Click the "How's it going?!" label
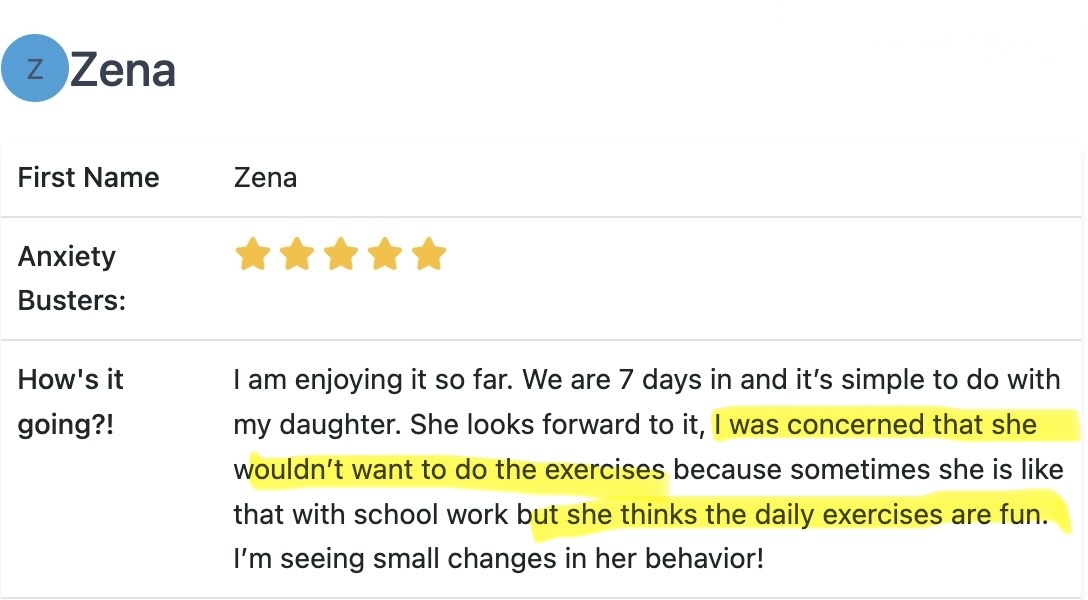1088x600 pixels. click(70, 402)
